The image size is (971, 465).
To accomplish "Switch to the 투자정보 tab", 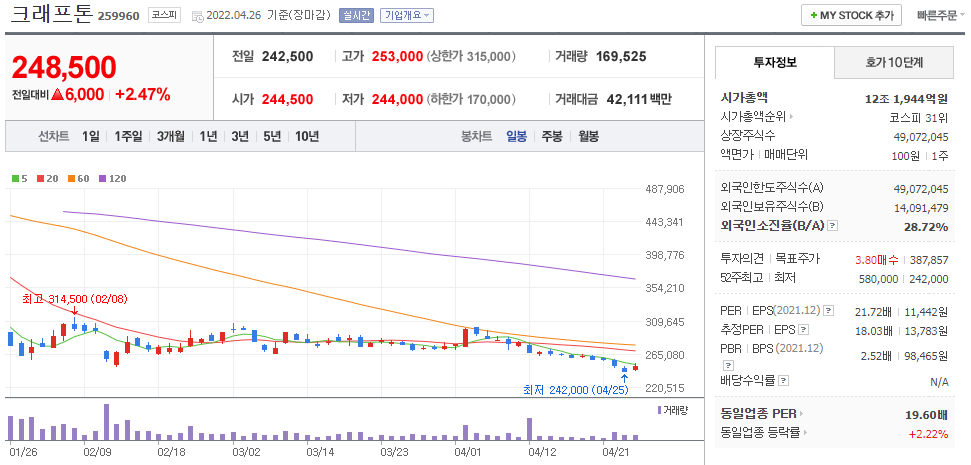I will (x=775, y=63).
